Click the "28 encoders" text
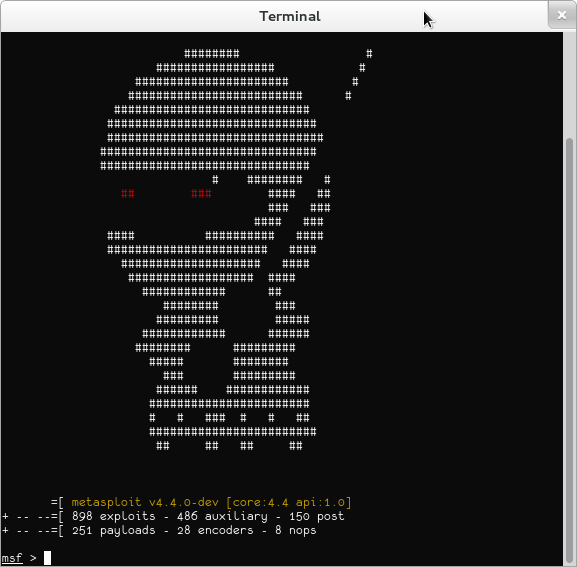The height and width of the screenshot is (567, 577). point(215,530)
